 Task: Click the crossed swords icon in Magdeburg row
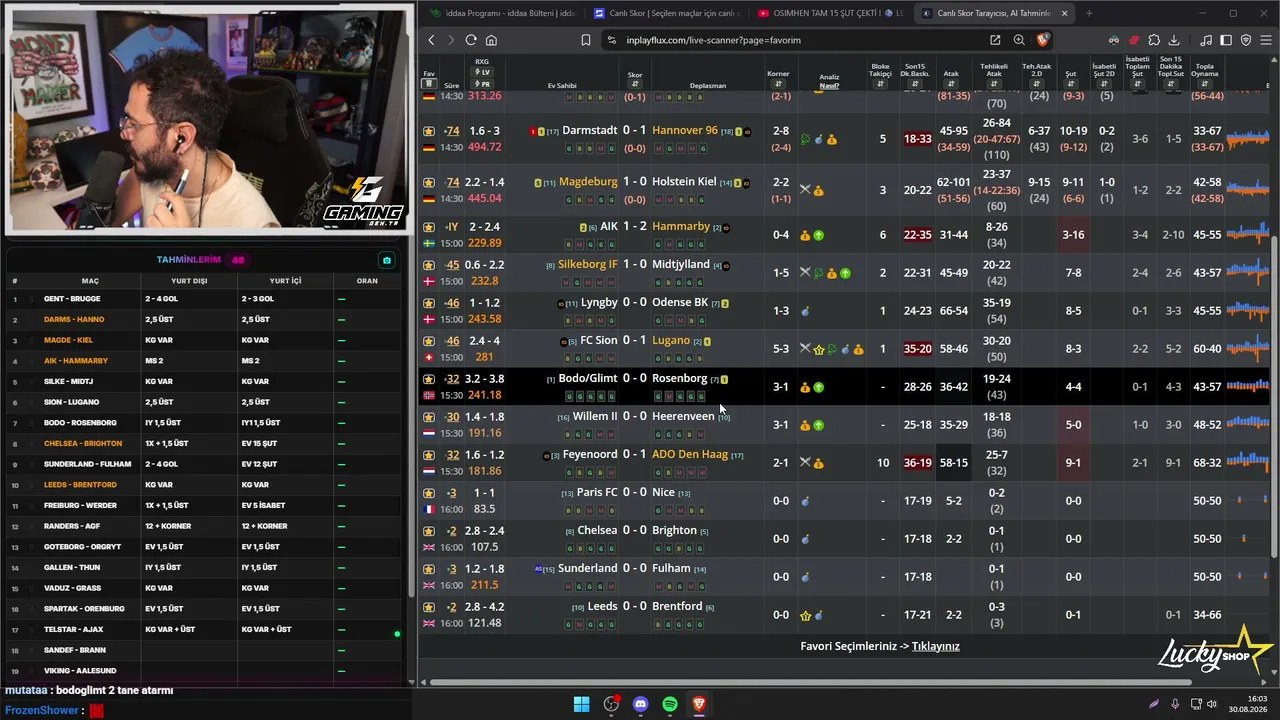805,190
